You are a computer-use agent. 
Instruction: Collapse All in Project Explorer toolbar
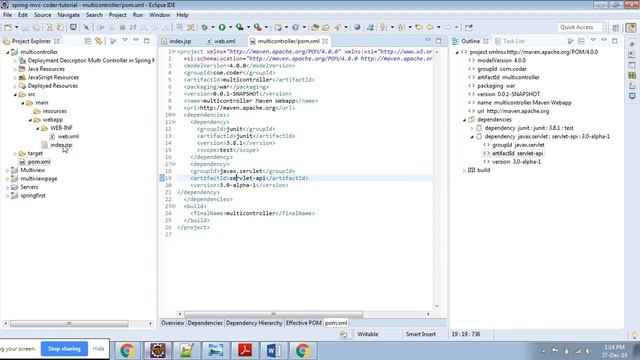click(x=88, y=41)
